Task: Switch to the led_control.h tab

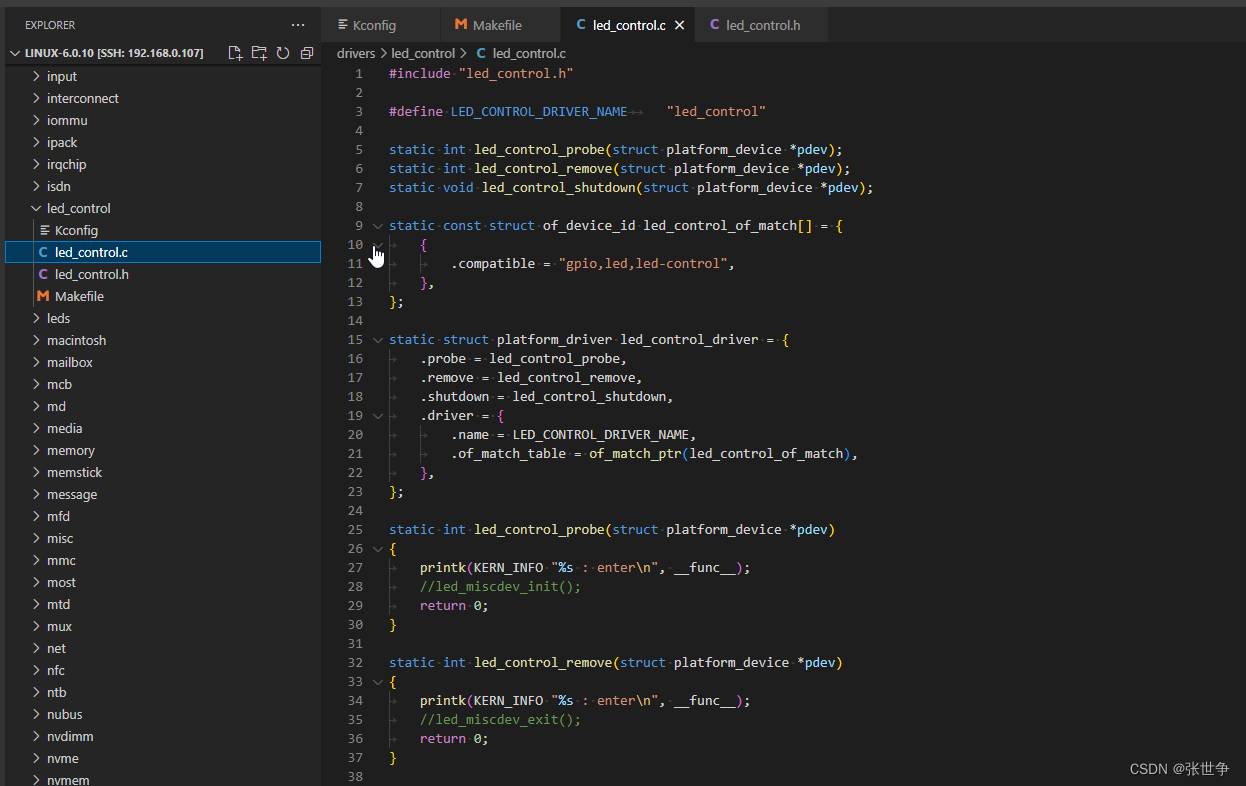Action: [x=762, y=25]
